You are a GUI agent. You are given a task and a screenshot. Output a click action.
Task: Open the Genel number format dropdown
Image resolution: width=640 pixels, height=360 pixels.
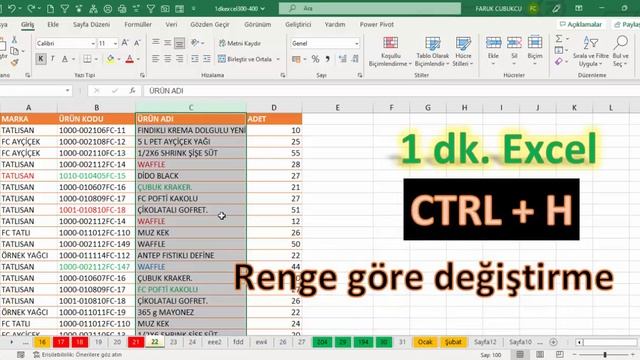[357, 43]
